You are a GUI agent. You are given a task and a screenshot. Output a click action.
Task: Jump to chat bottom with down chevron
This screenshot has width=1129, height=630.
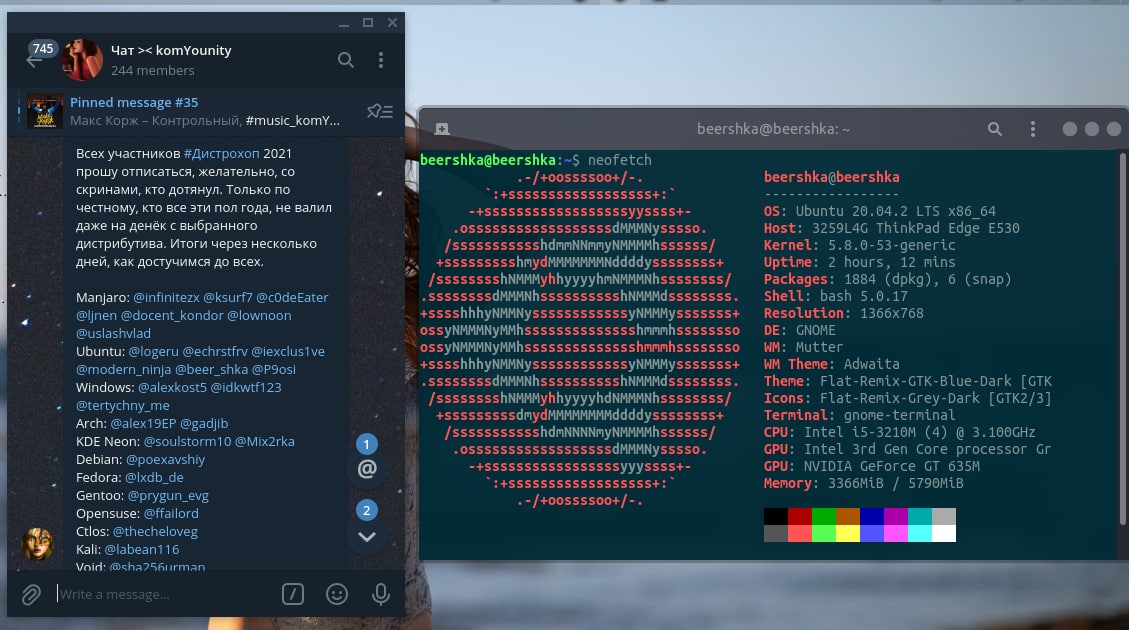(x=366, y=536)
